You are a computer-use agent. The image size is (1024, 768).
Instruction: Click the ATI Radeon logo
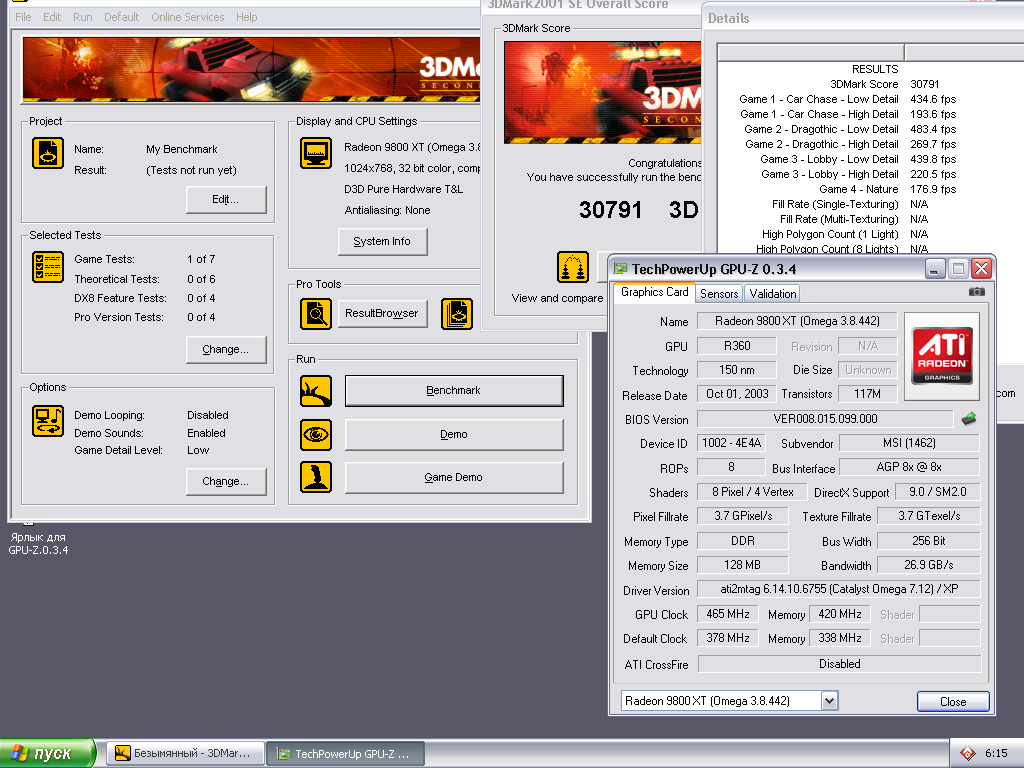[x=942, y=356]
